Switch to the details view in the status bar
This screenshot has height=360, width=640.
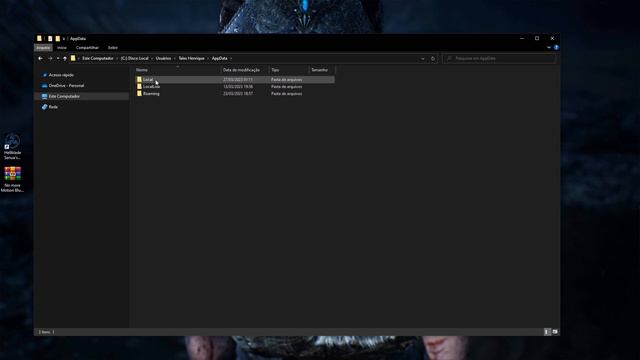[547, 332]
